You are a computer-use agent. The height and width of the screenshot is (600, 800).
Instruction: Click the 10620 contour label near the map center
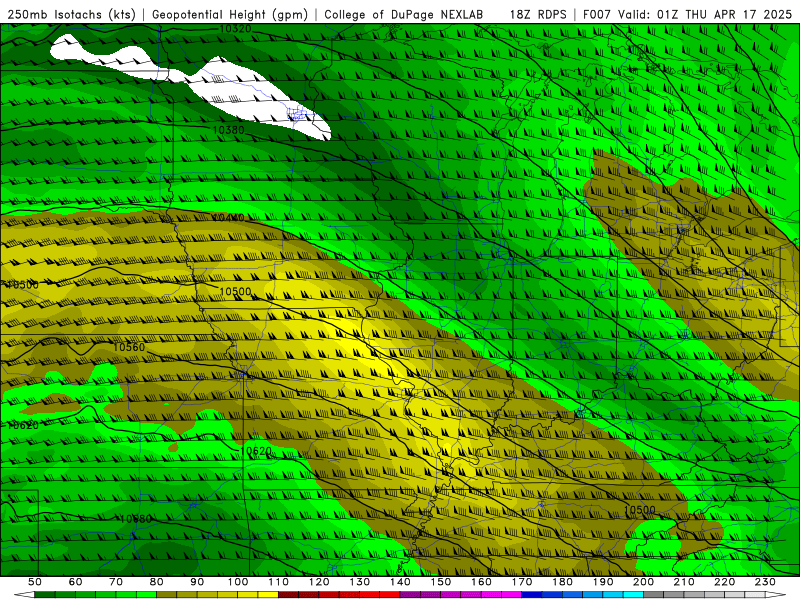256,452
